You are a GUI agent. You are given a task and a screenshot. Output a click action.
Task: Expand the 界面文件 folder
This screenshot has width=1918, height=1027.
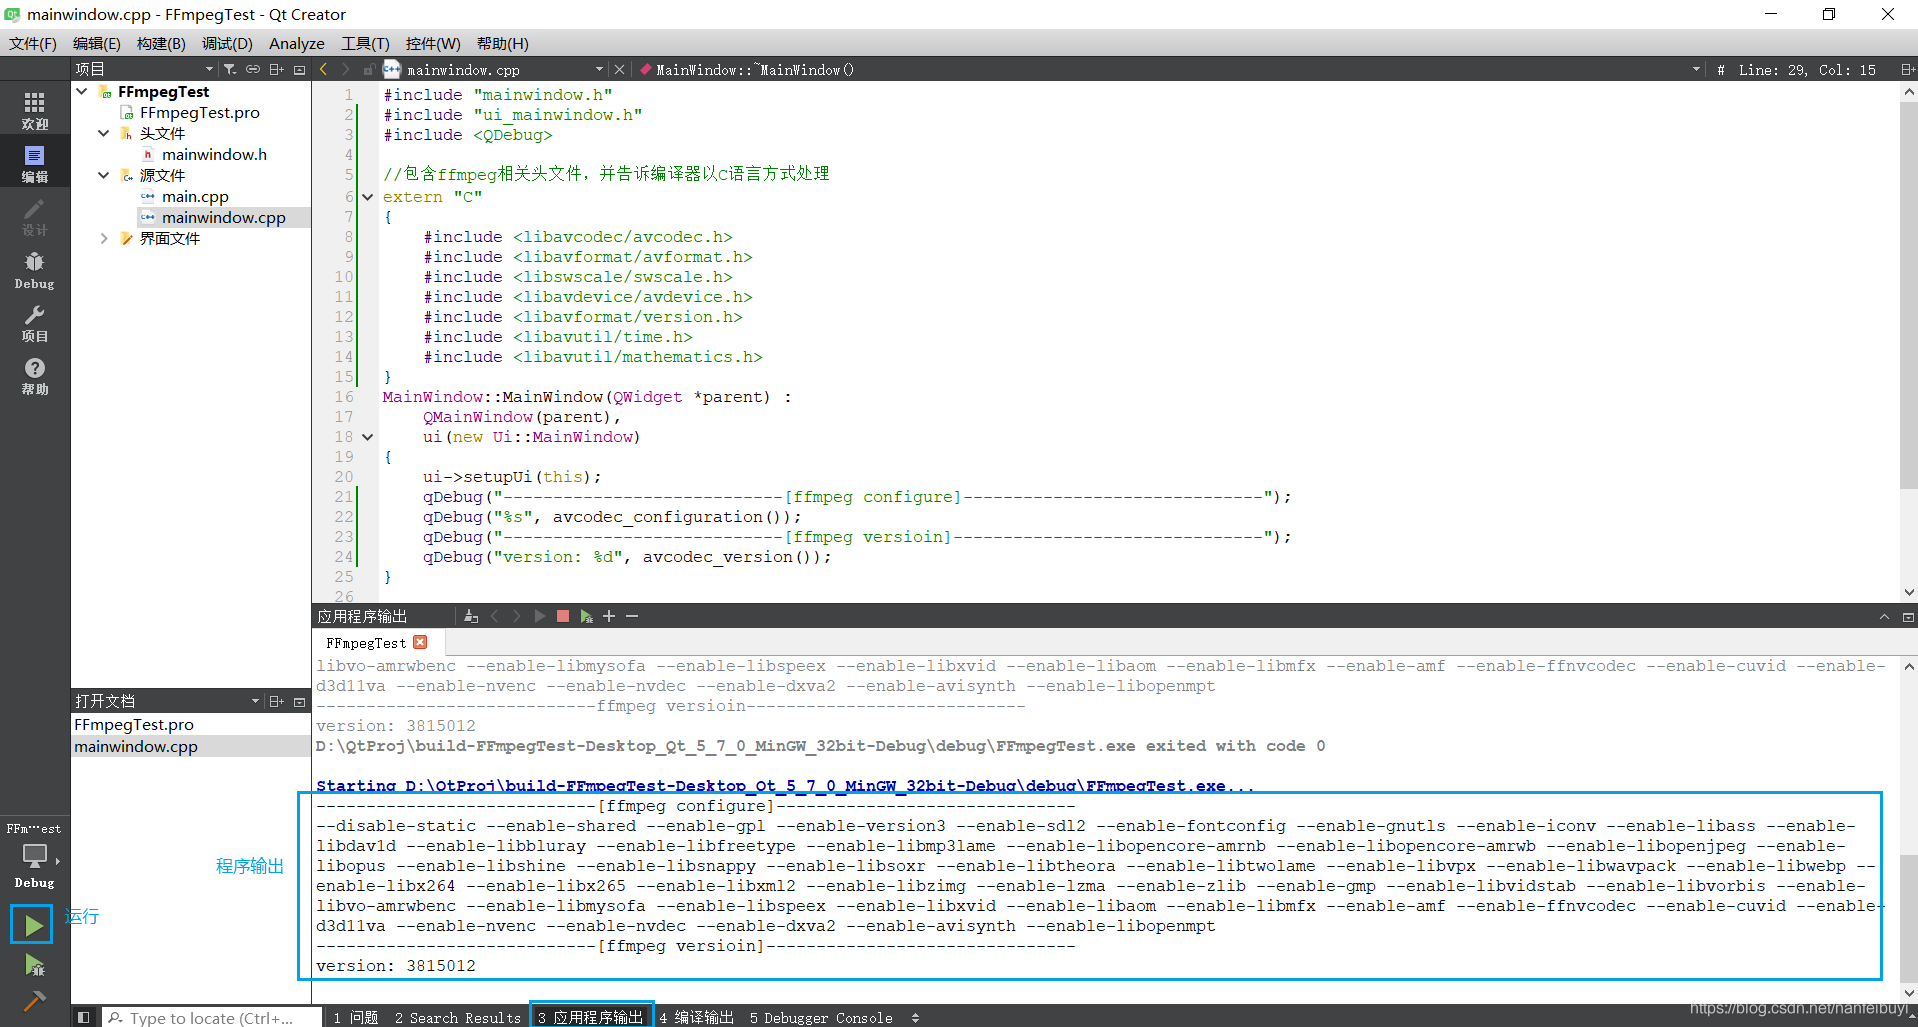click(x=104, y=238)
